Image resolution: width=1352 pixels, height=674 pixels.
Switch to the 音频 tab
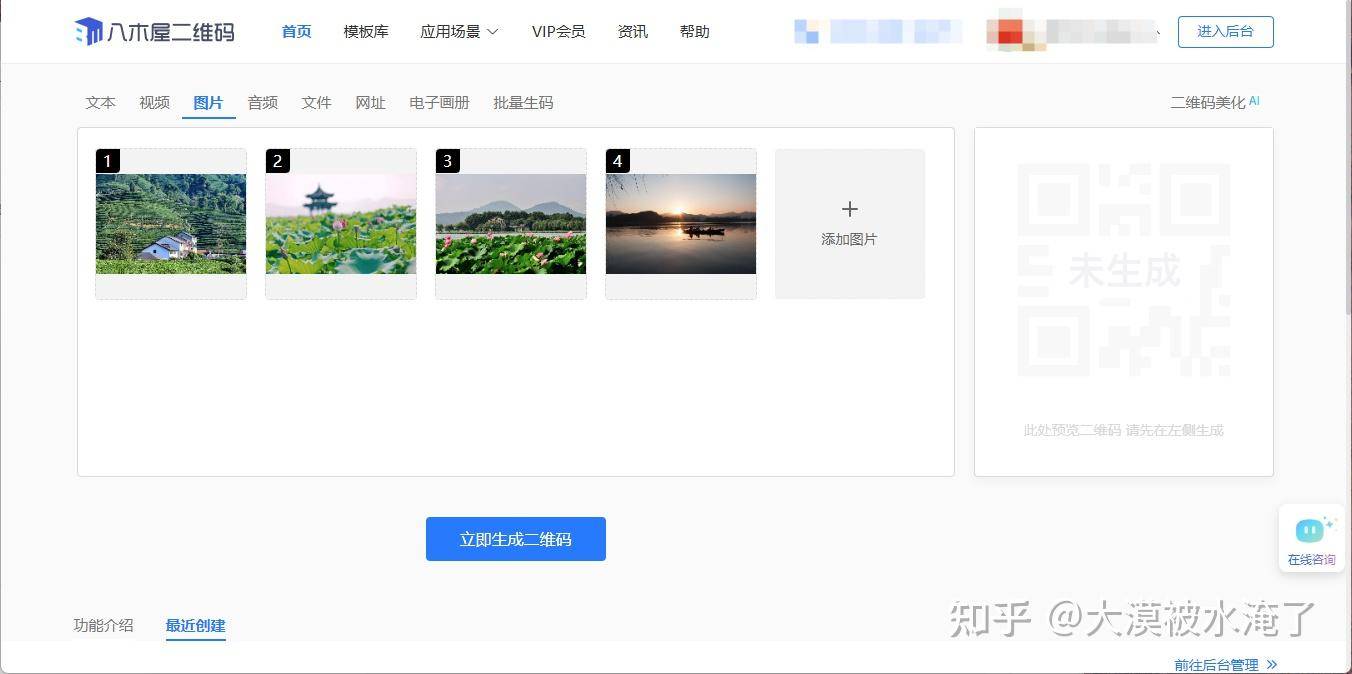coord(262,103)
